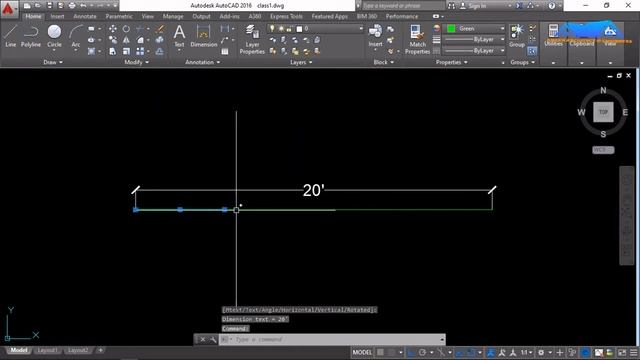This screenshot has width=640, height=360.
Task: Click the Erase tool in Modify panel
Action: (x=160, y=29)
